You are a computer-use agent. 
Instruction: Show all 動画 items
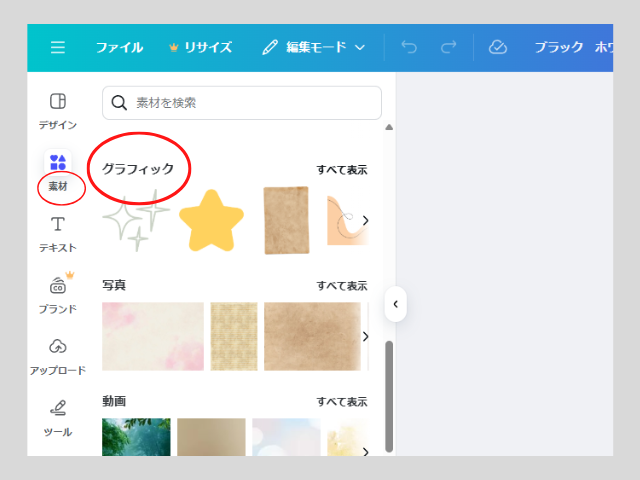(x=342, y=402)
